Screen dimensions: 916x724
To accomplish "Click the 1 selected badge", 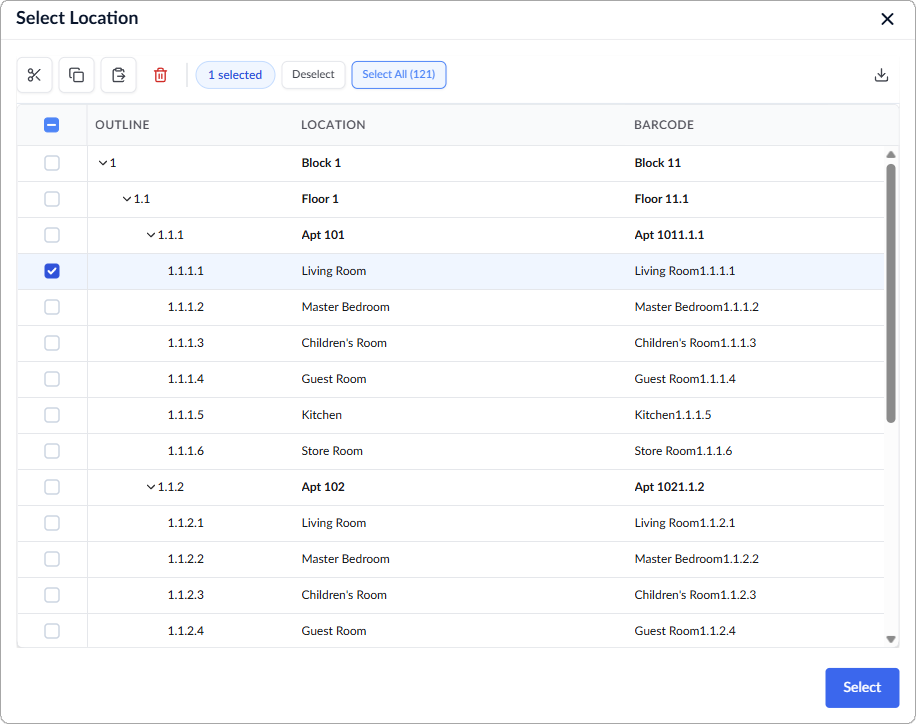I will [235, 75].
